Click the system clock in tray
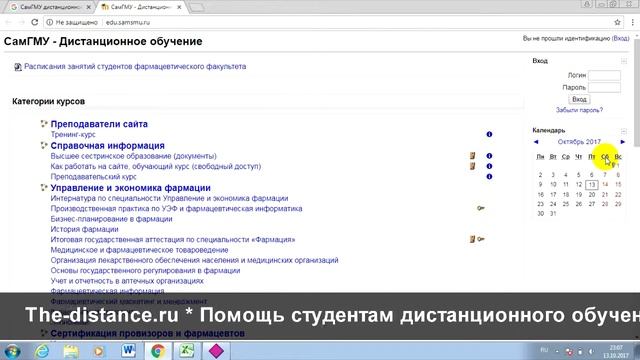 tap(616, 351)
